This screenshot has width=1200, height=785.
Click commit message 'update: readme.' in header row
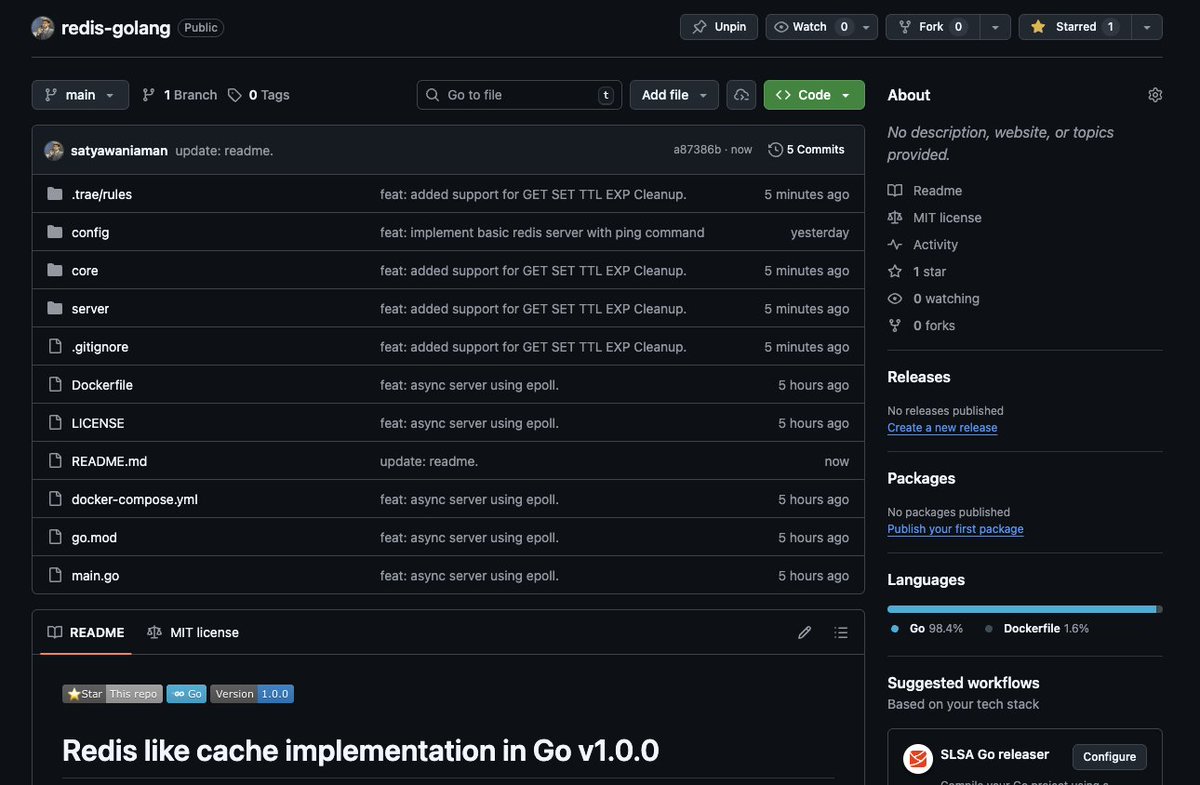click(224, 150)
